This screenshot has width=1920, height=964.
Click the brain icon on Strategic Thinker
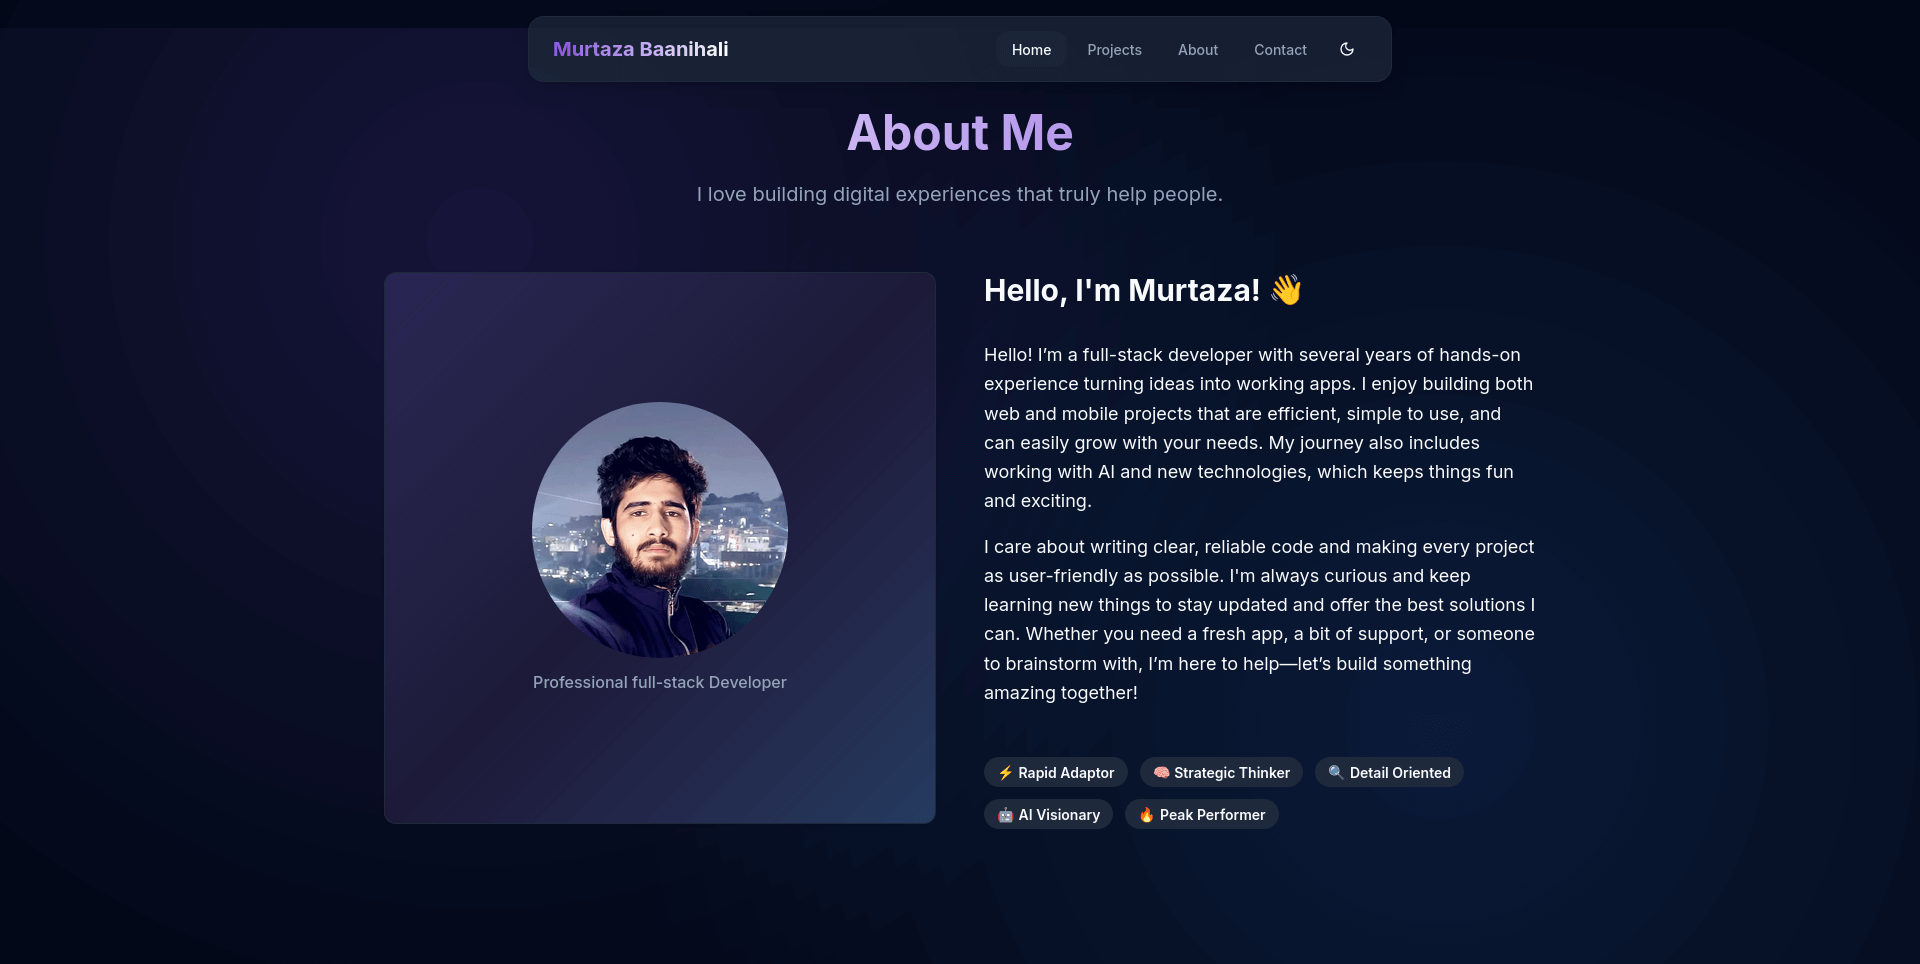[1161, 773]
